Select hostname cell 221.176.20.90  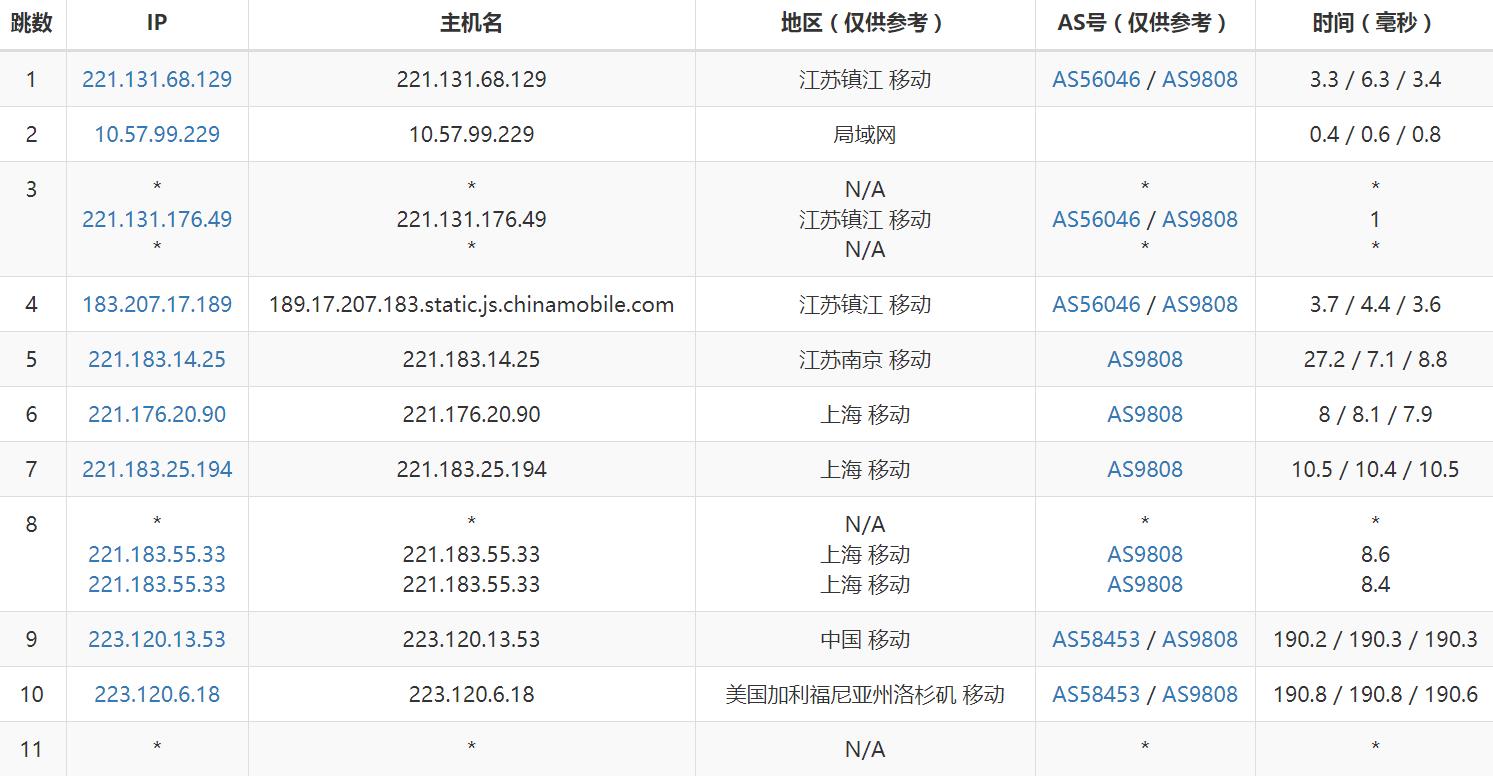[471, 414]
